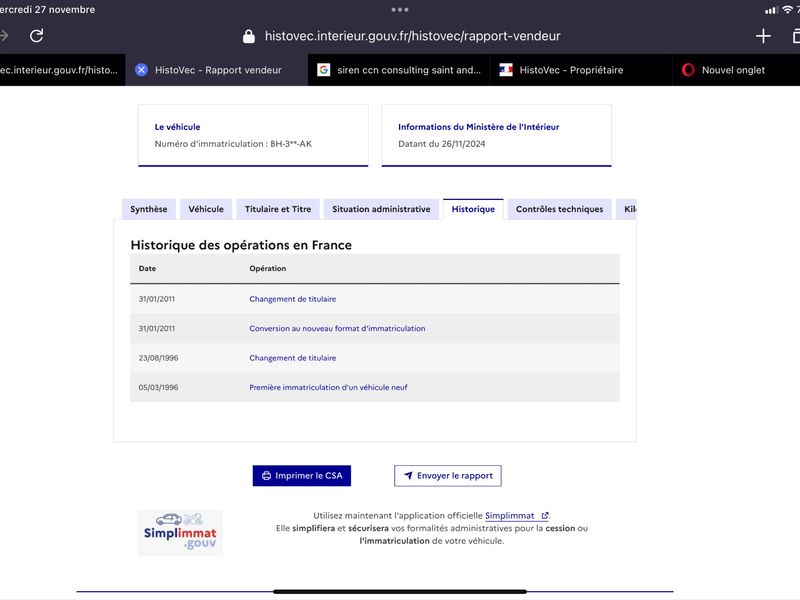Click the padlock icon in address bar
The image size is (800, 600).
[x=248, y=36]
